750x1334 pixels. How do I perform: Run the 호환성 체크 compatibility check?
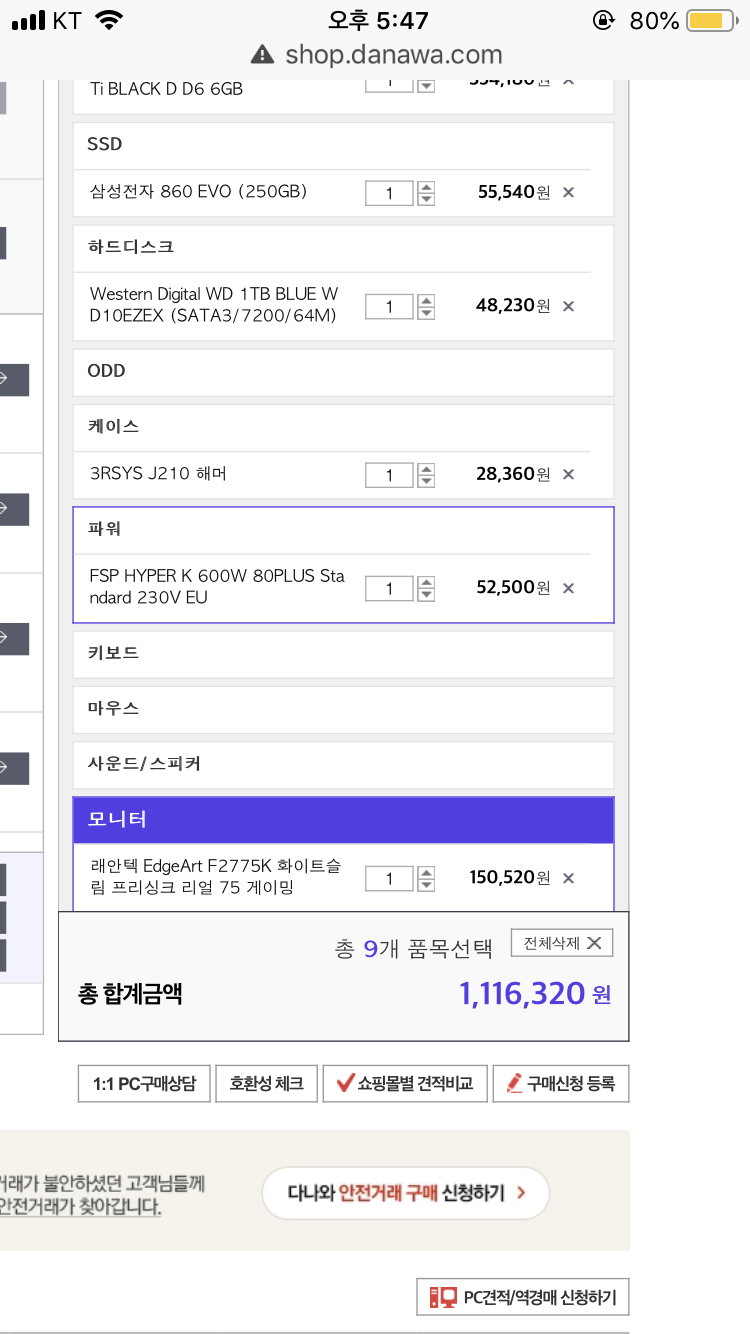266,1084
